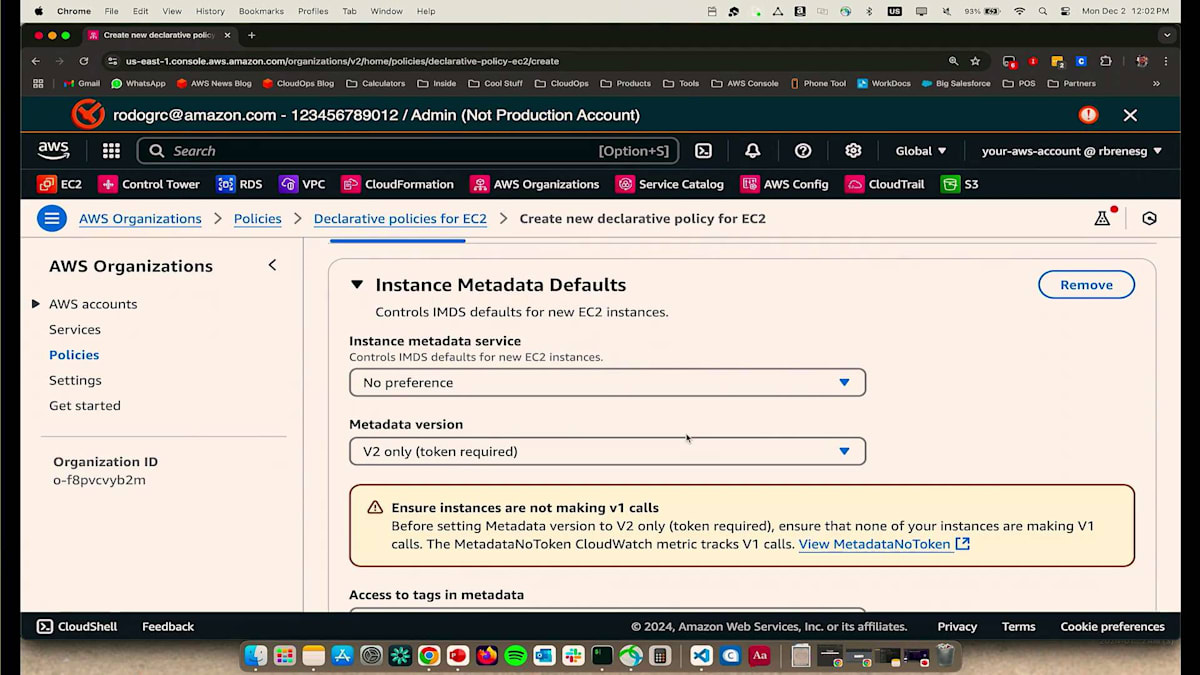Open the AWS News Blog bookmark
1200x675 pixels.
click(214, 84)
